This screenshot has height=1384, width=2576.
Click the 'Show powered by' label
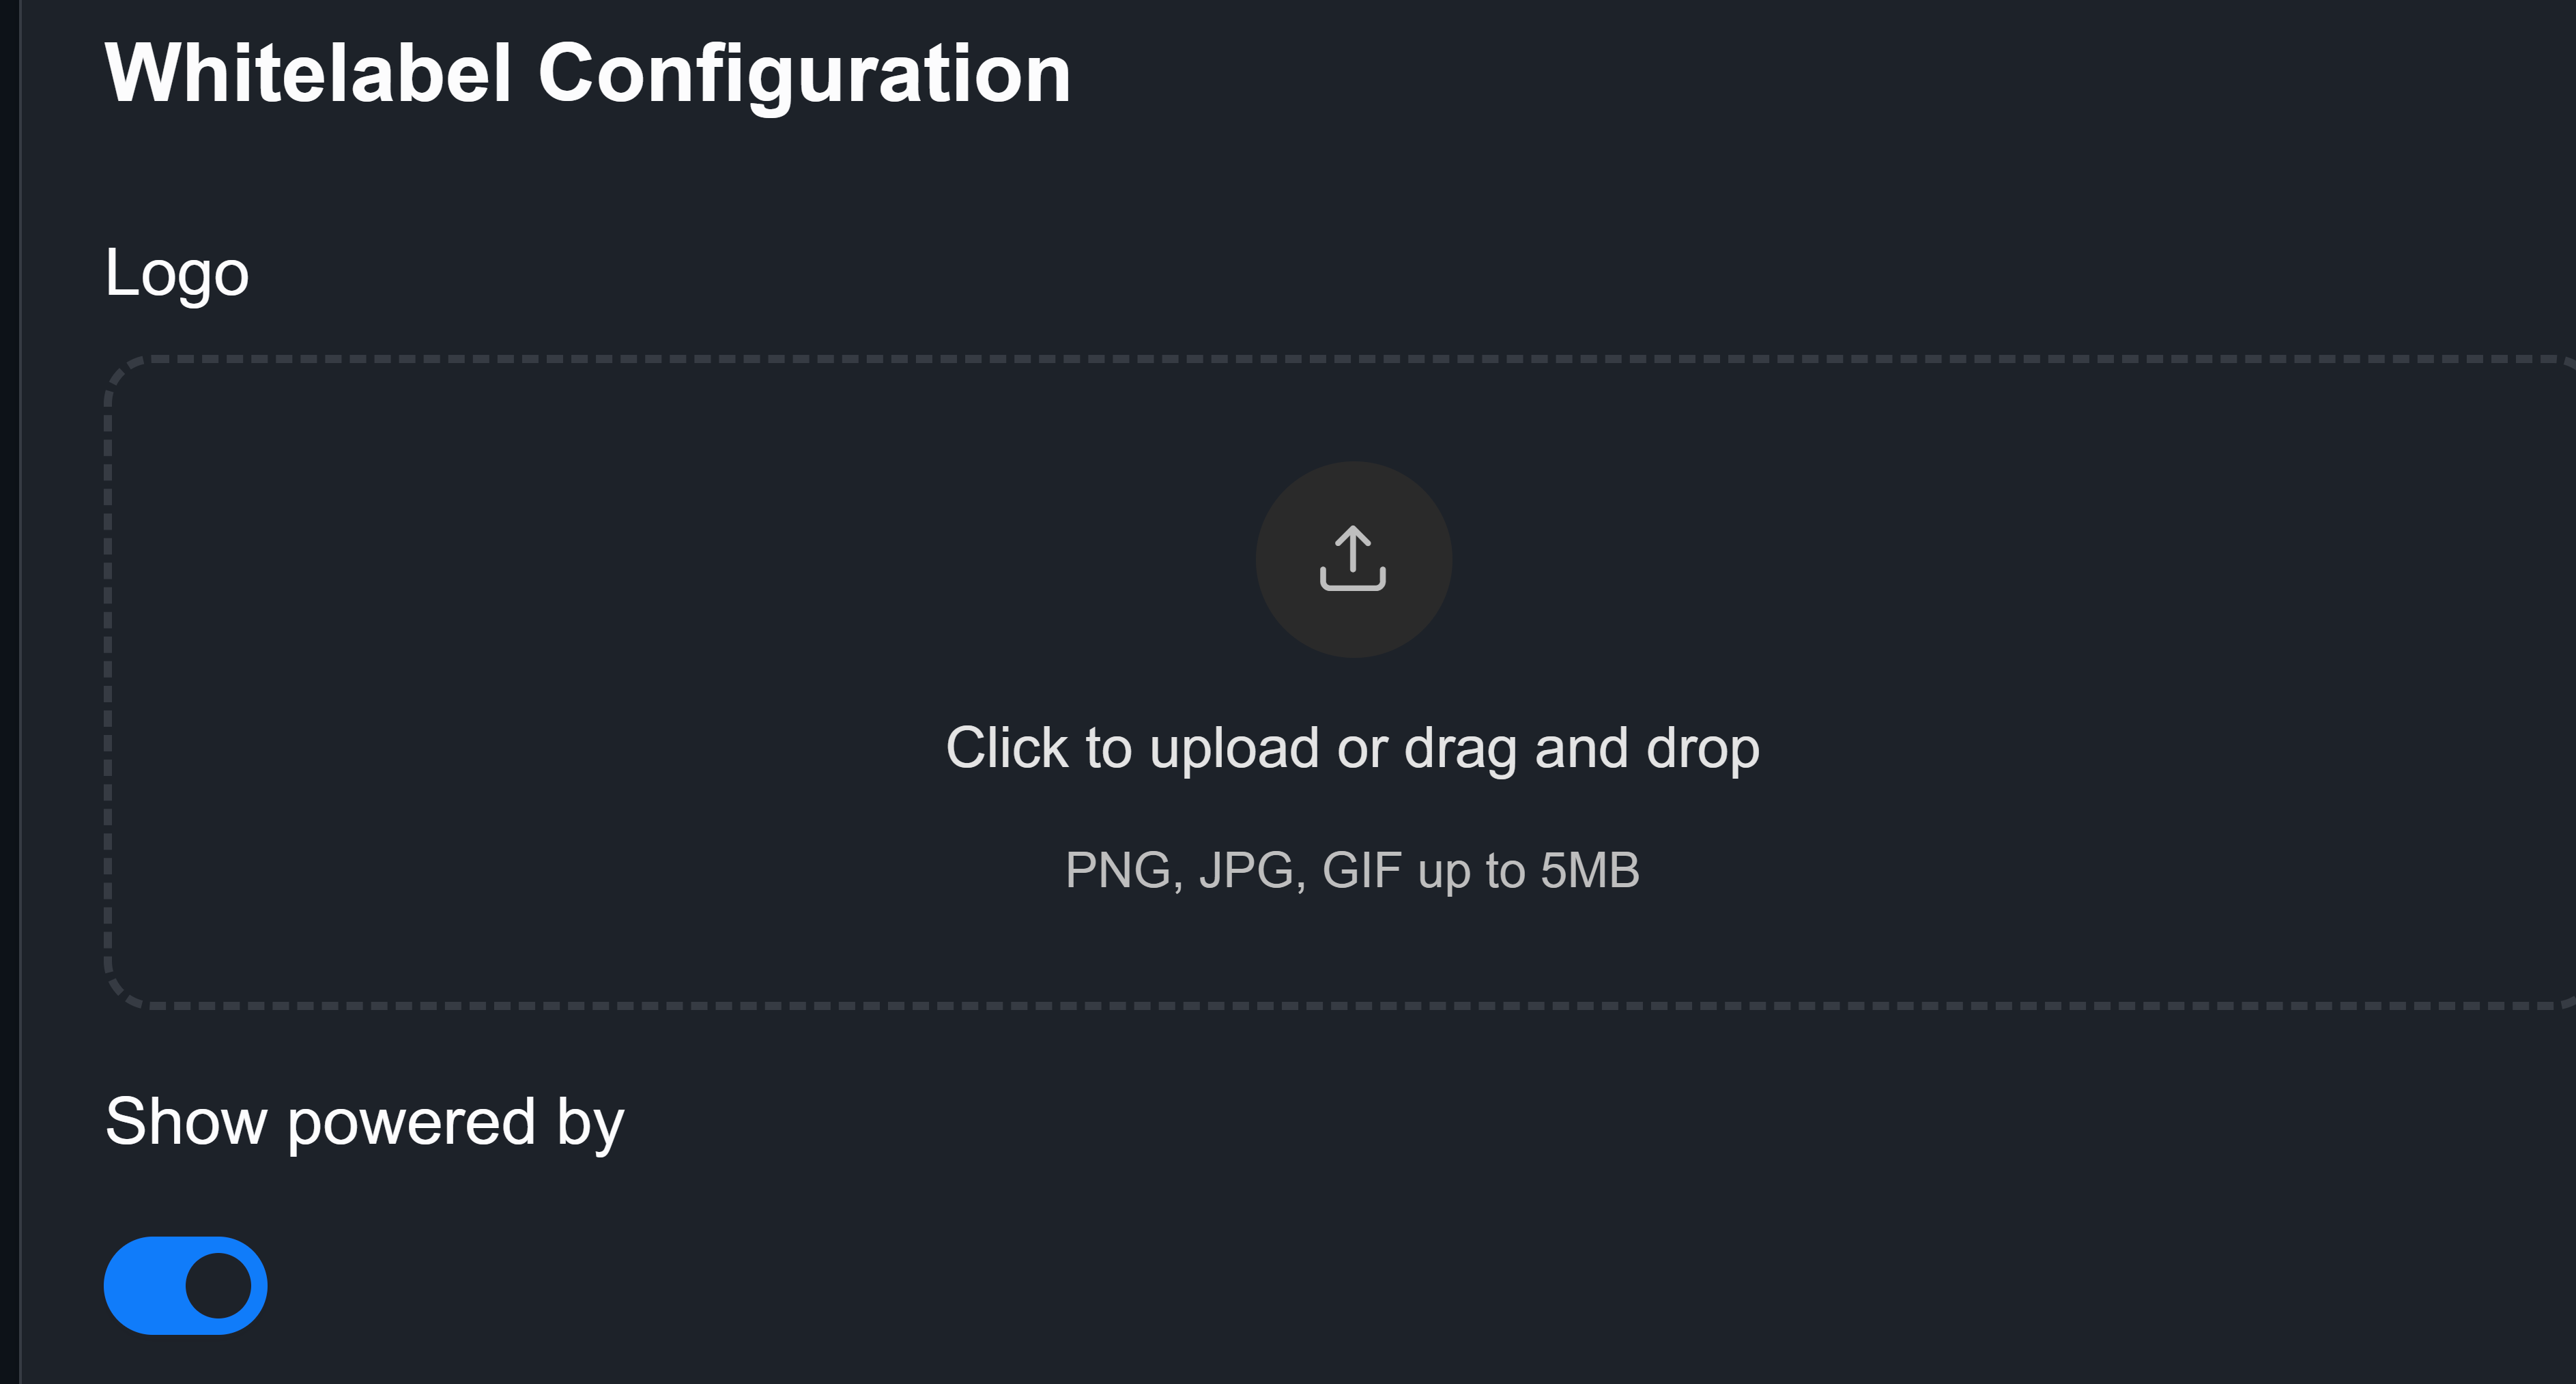[364, 1121]
